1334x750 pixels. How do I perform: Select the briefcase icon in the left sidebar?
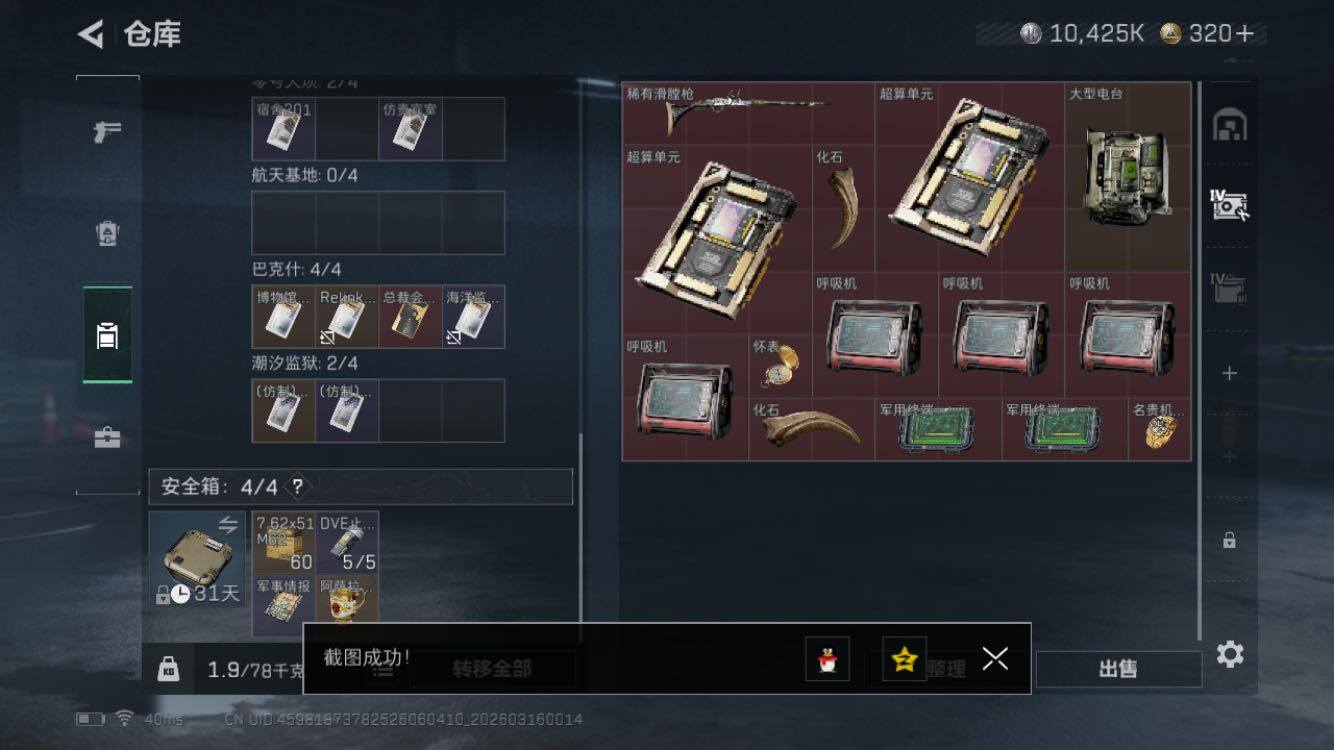tap(108, 437)
